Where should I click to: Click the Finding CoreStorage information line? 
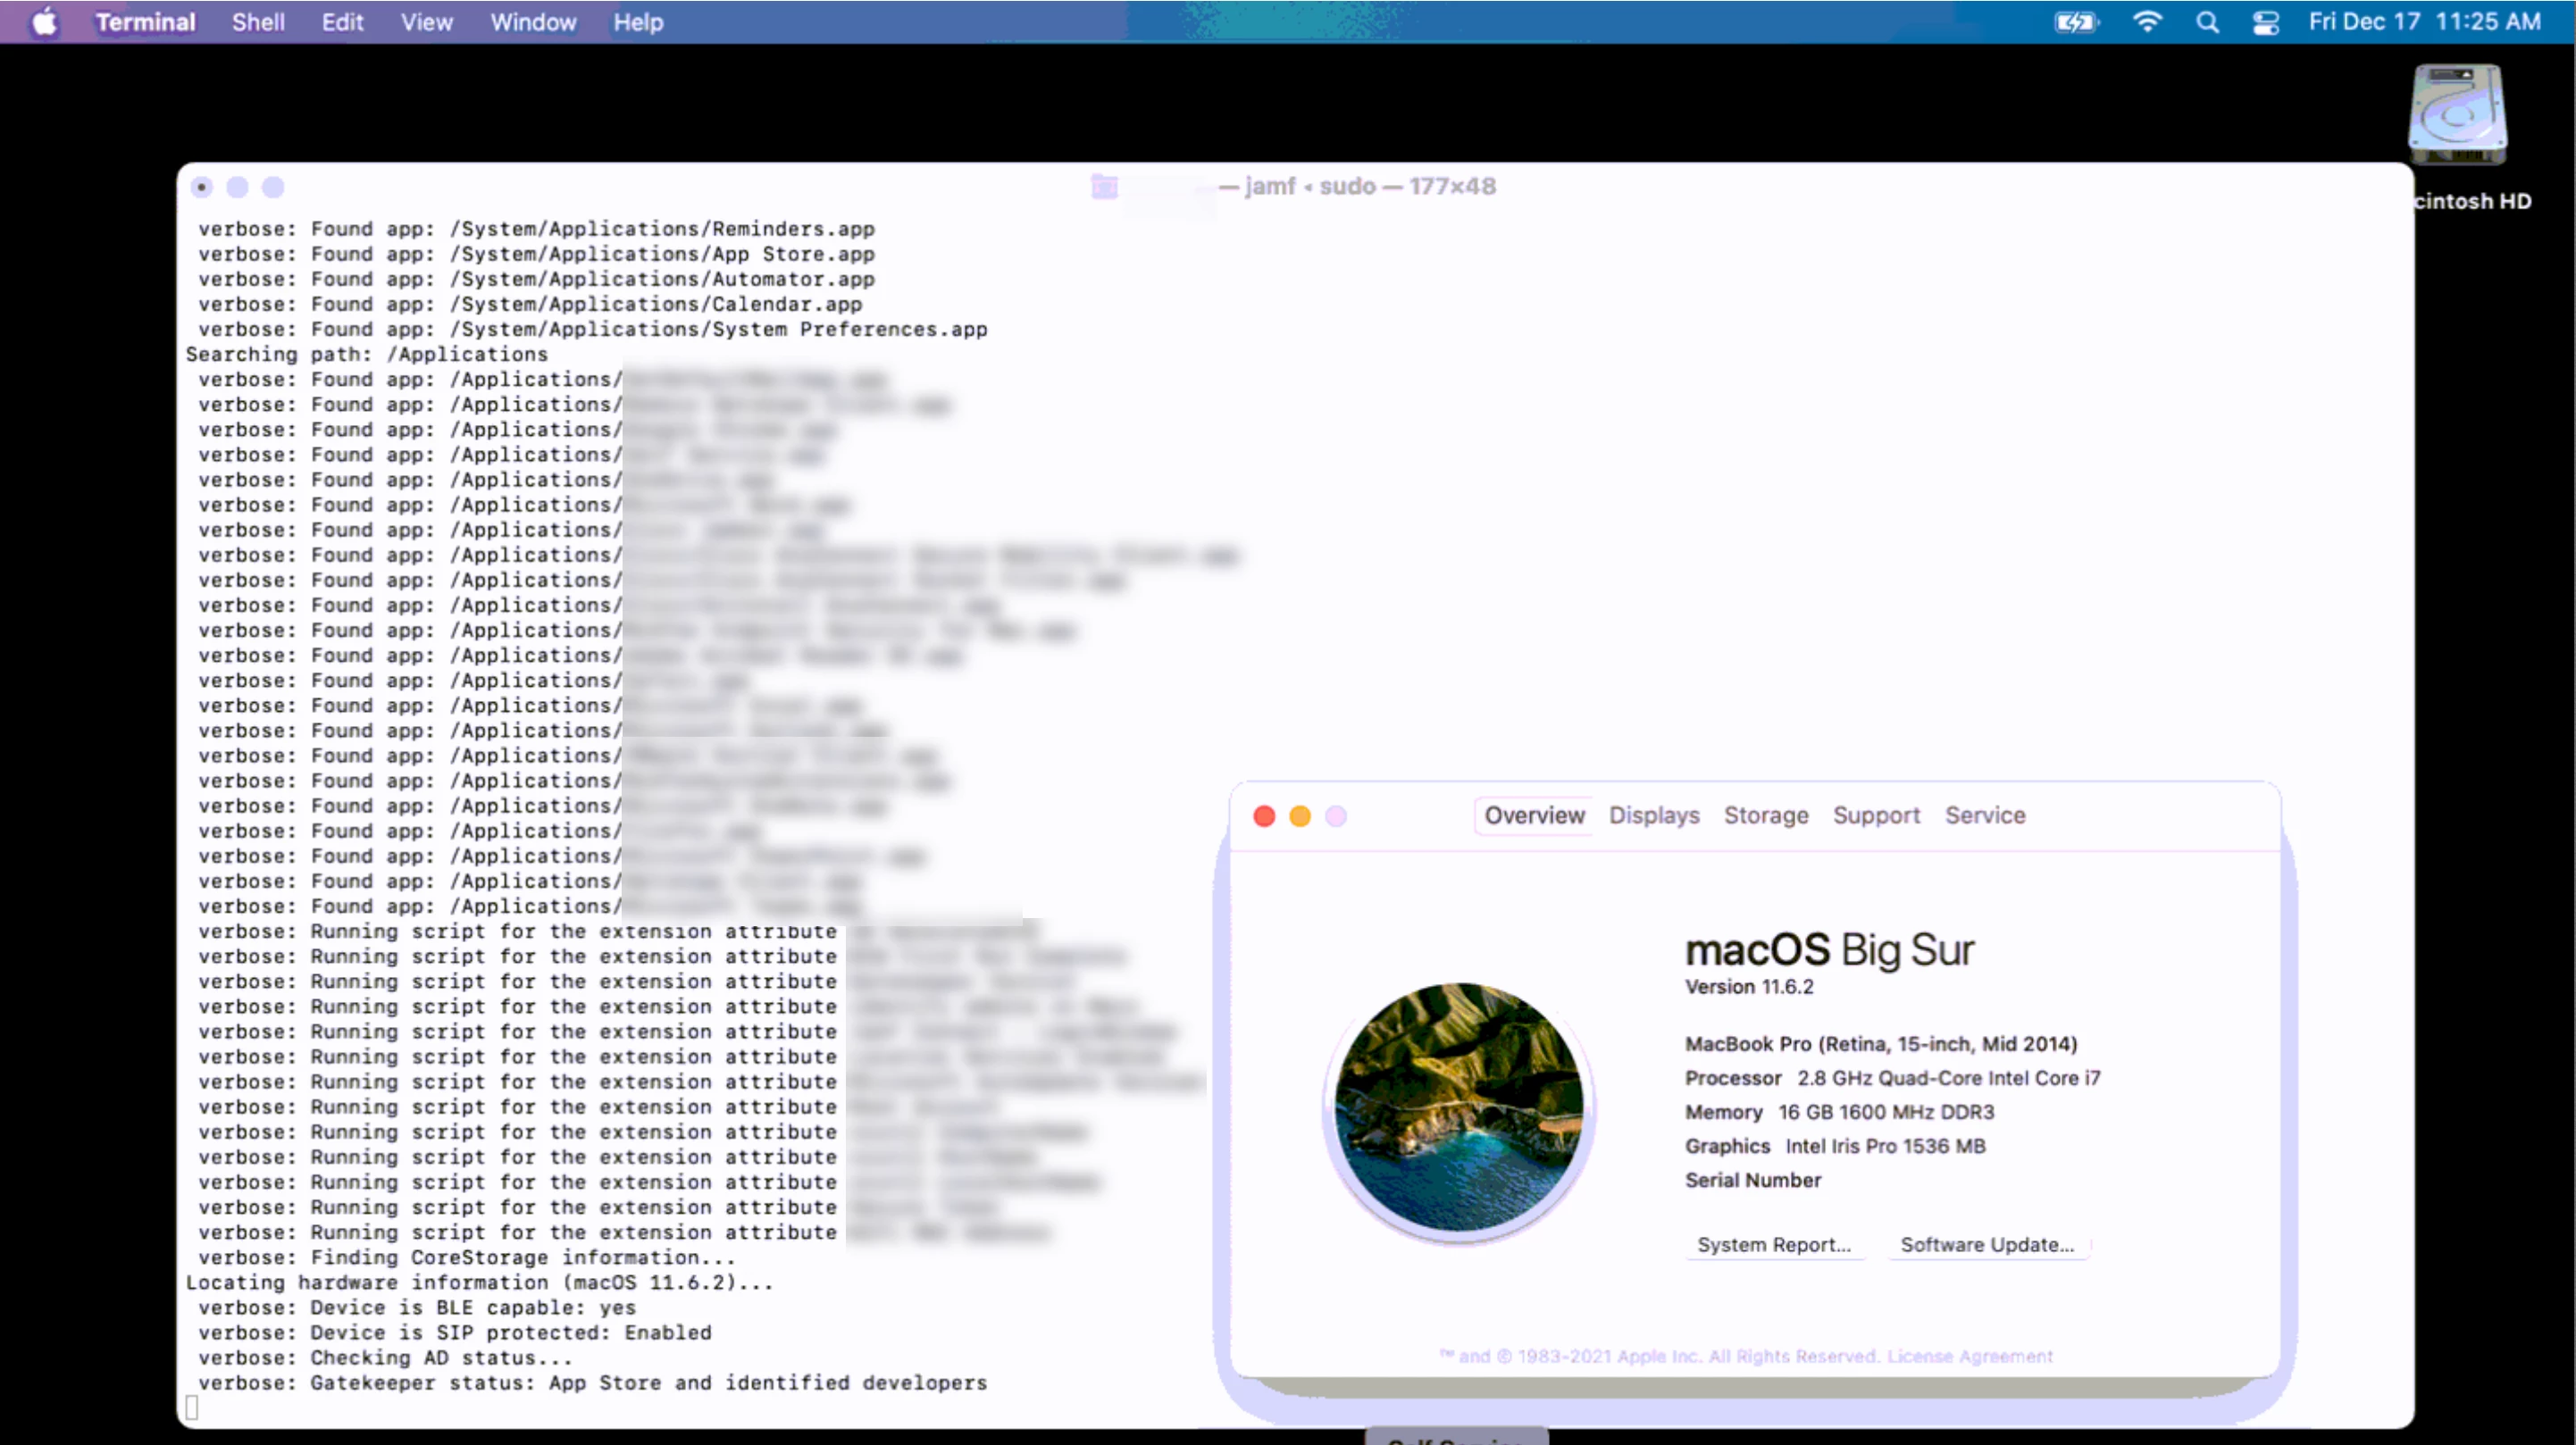pos(466,1257)
